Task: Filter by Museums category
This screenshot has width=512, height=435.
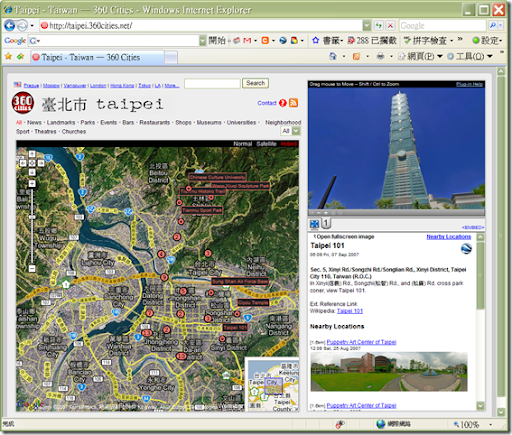Action: pos(209,122)
